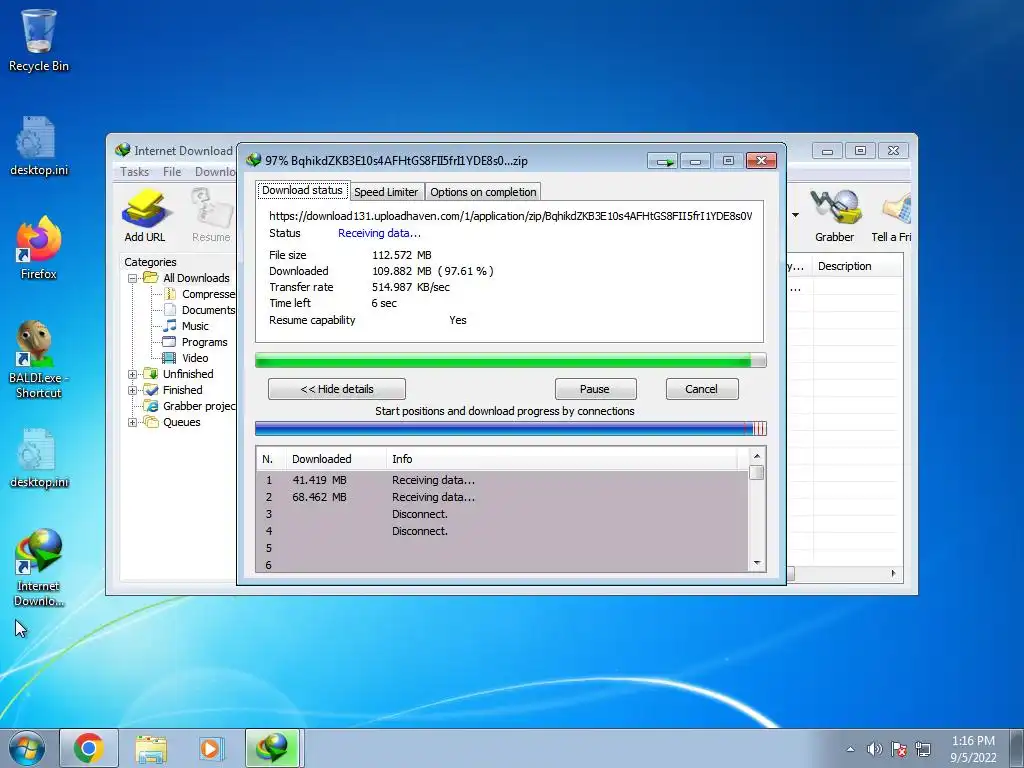Click the Action Center flag tray icon

pyautogui.click(x=899, y=749)
